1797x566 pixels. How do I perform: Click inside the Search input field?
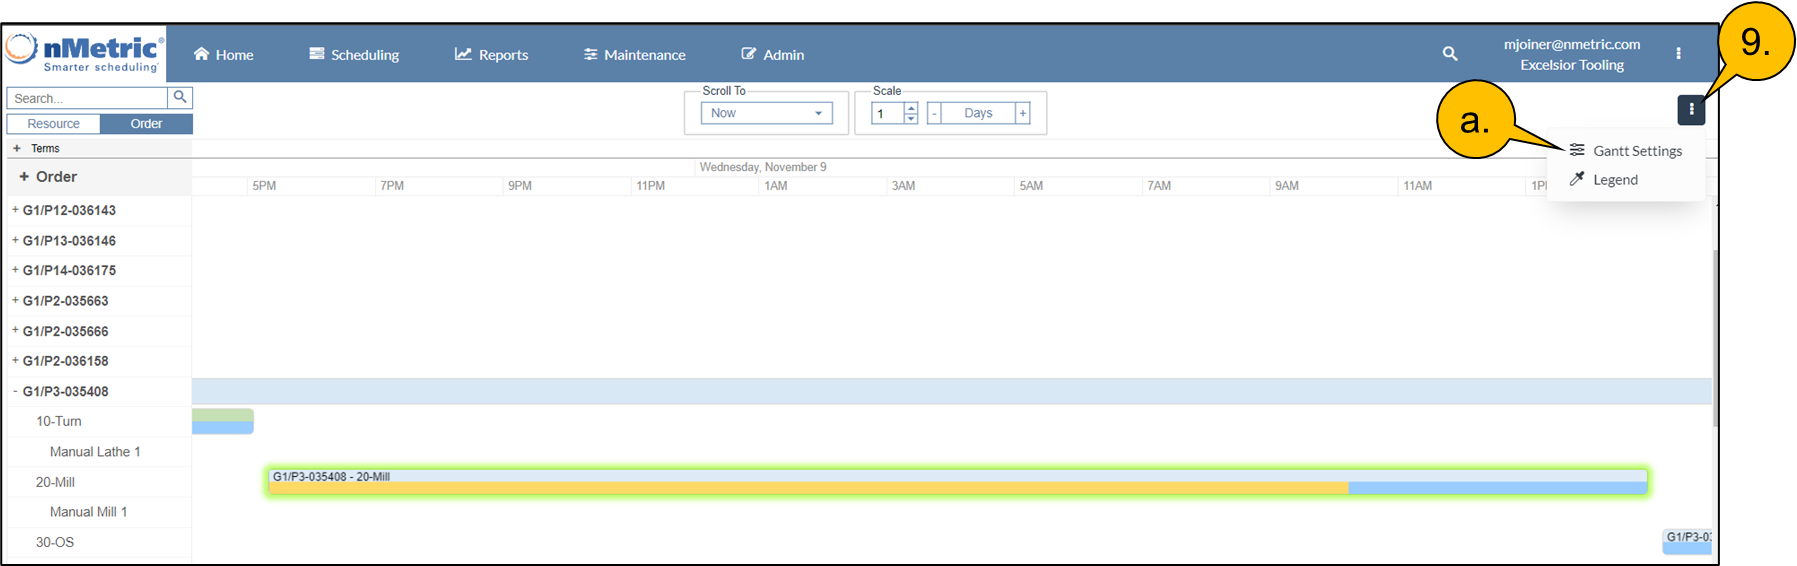[x=88, y=98]
